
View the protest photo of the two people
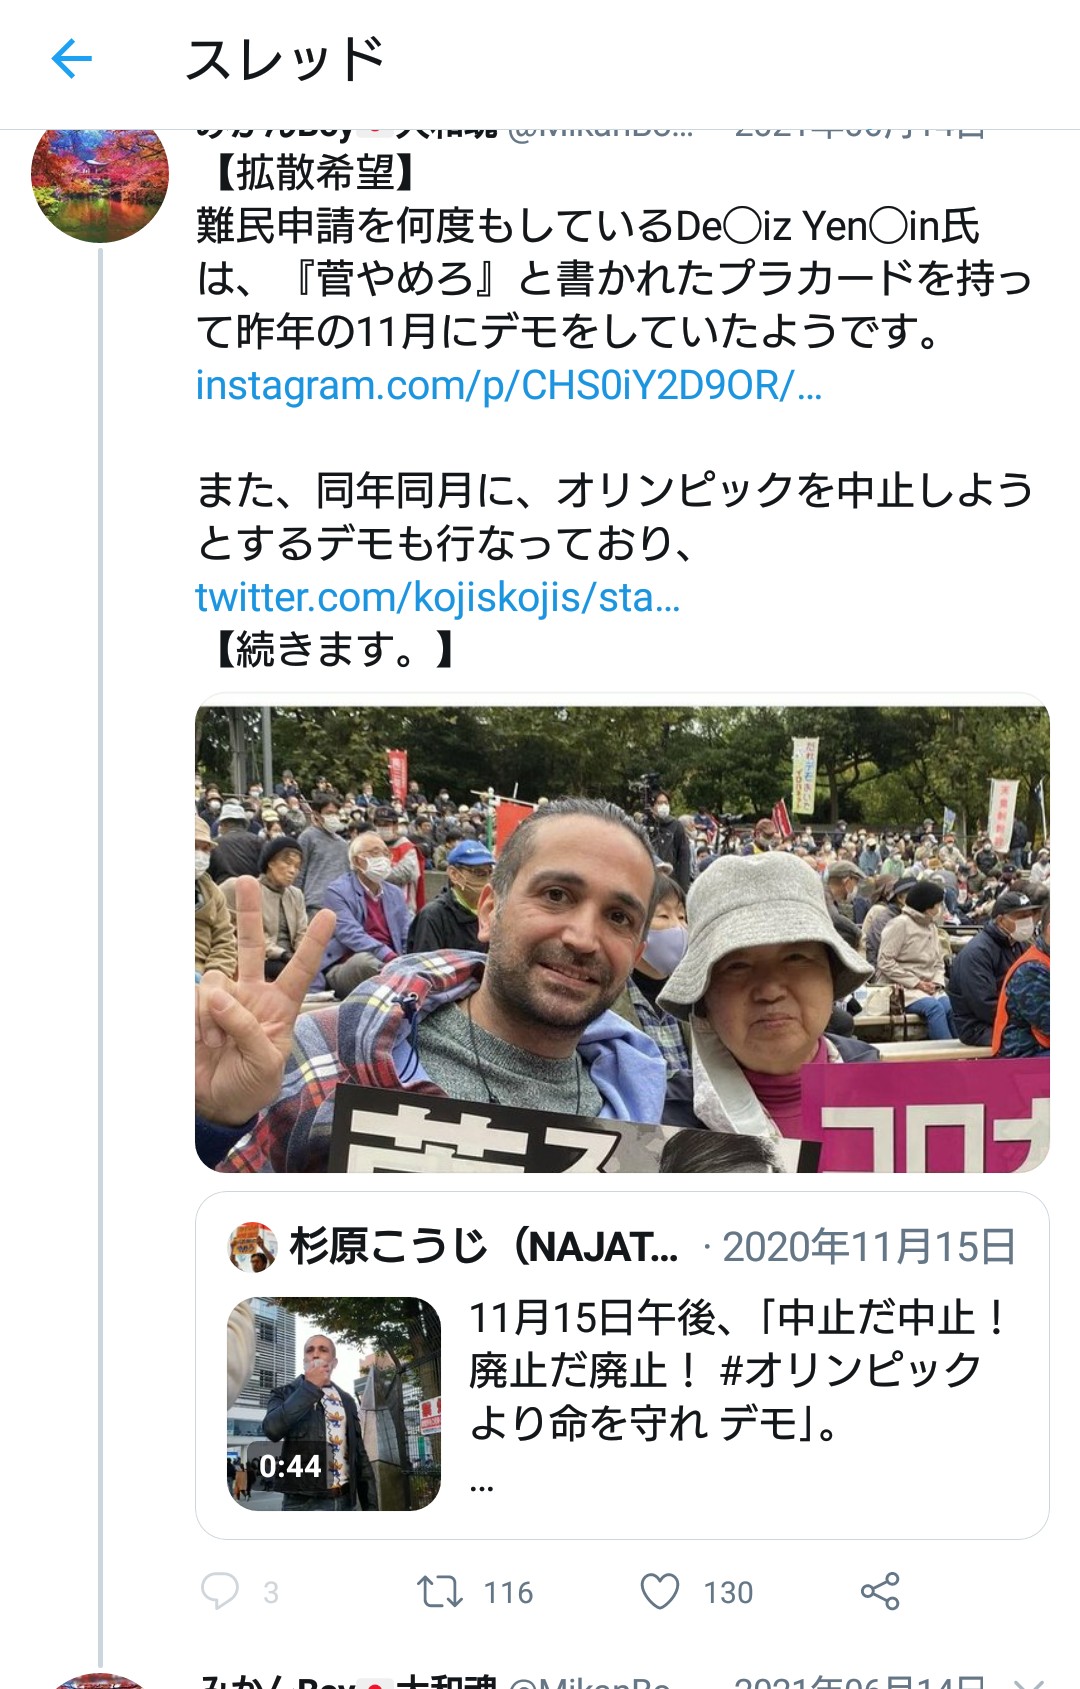pyautogui.click(x=622, y=939)
